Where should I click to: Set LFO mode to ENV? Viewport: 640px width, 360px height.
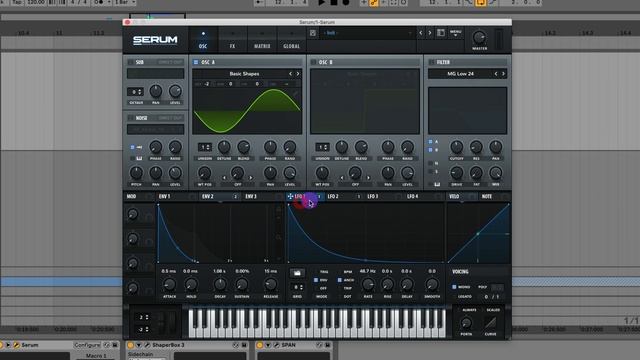click(x=316, y=280)
